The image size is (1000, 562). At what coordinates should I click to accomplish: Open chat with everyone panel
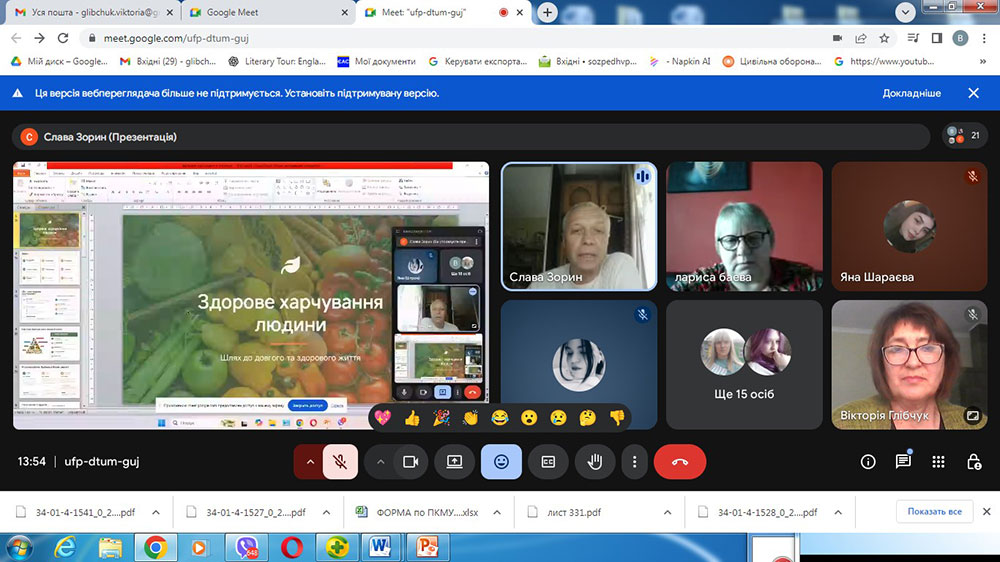click(903, 461)
